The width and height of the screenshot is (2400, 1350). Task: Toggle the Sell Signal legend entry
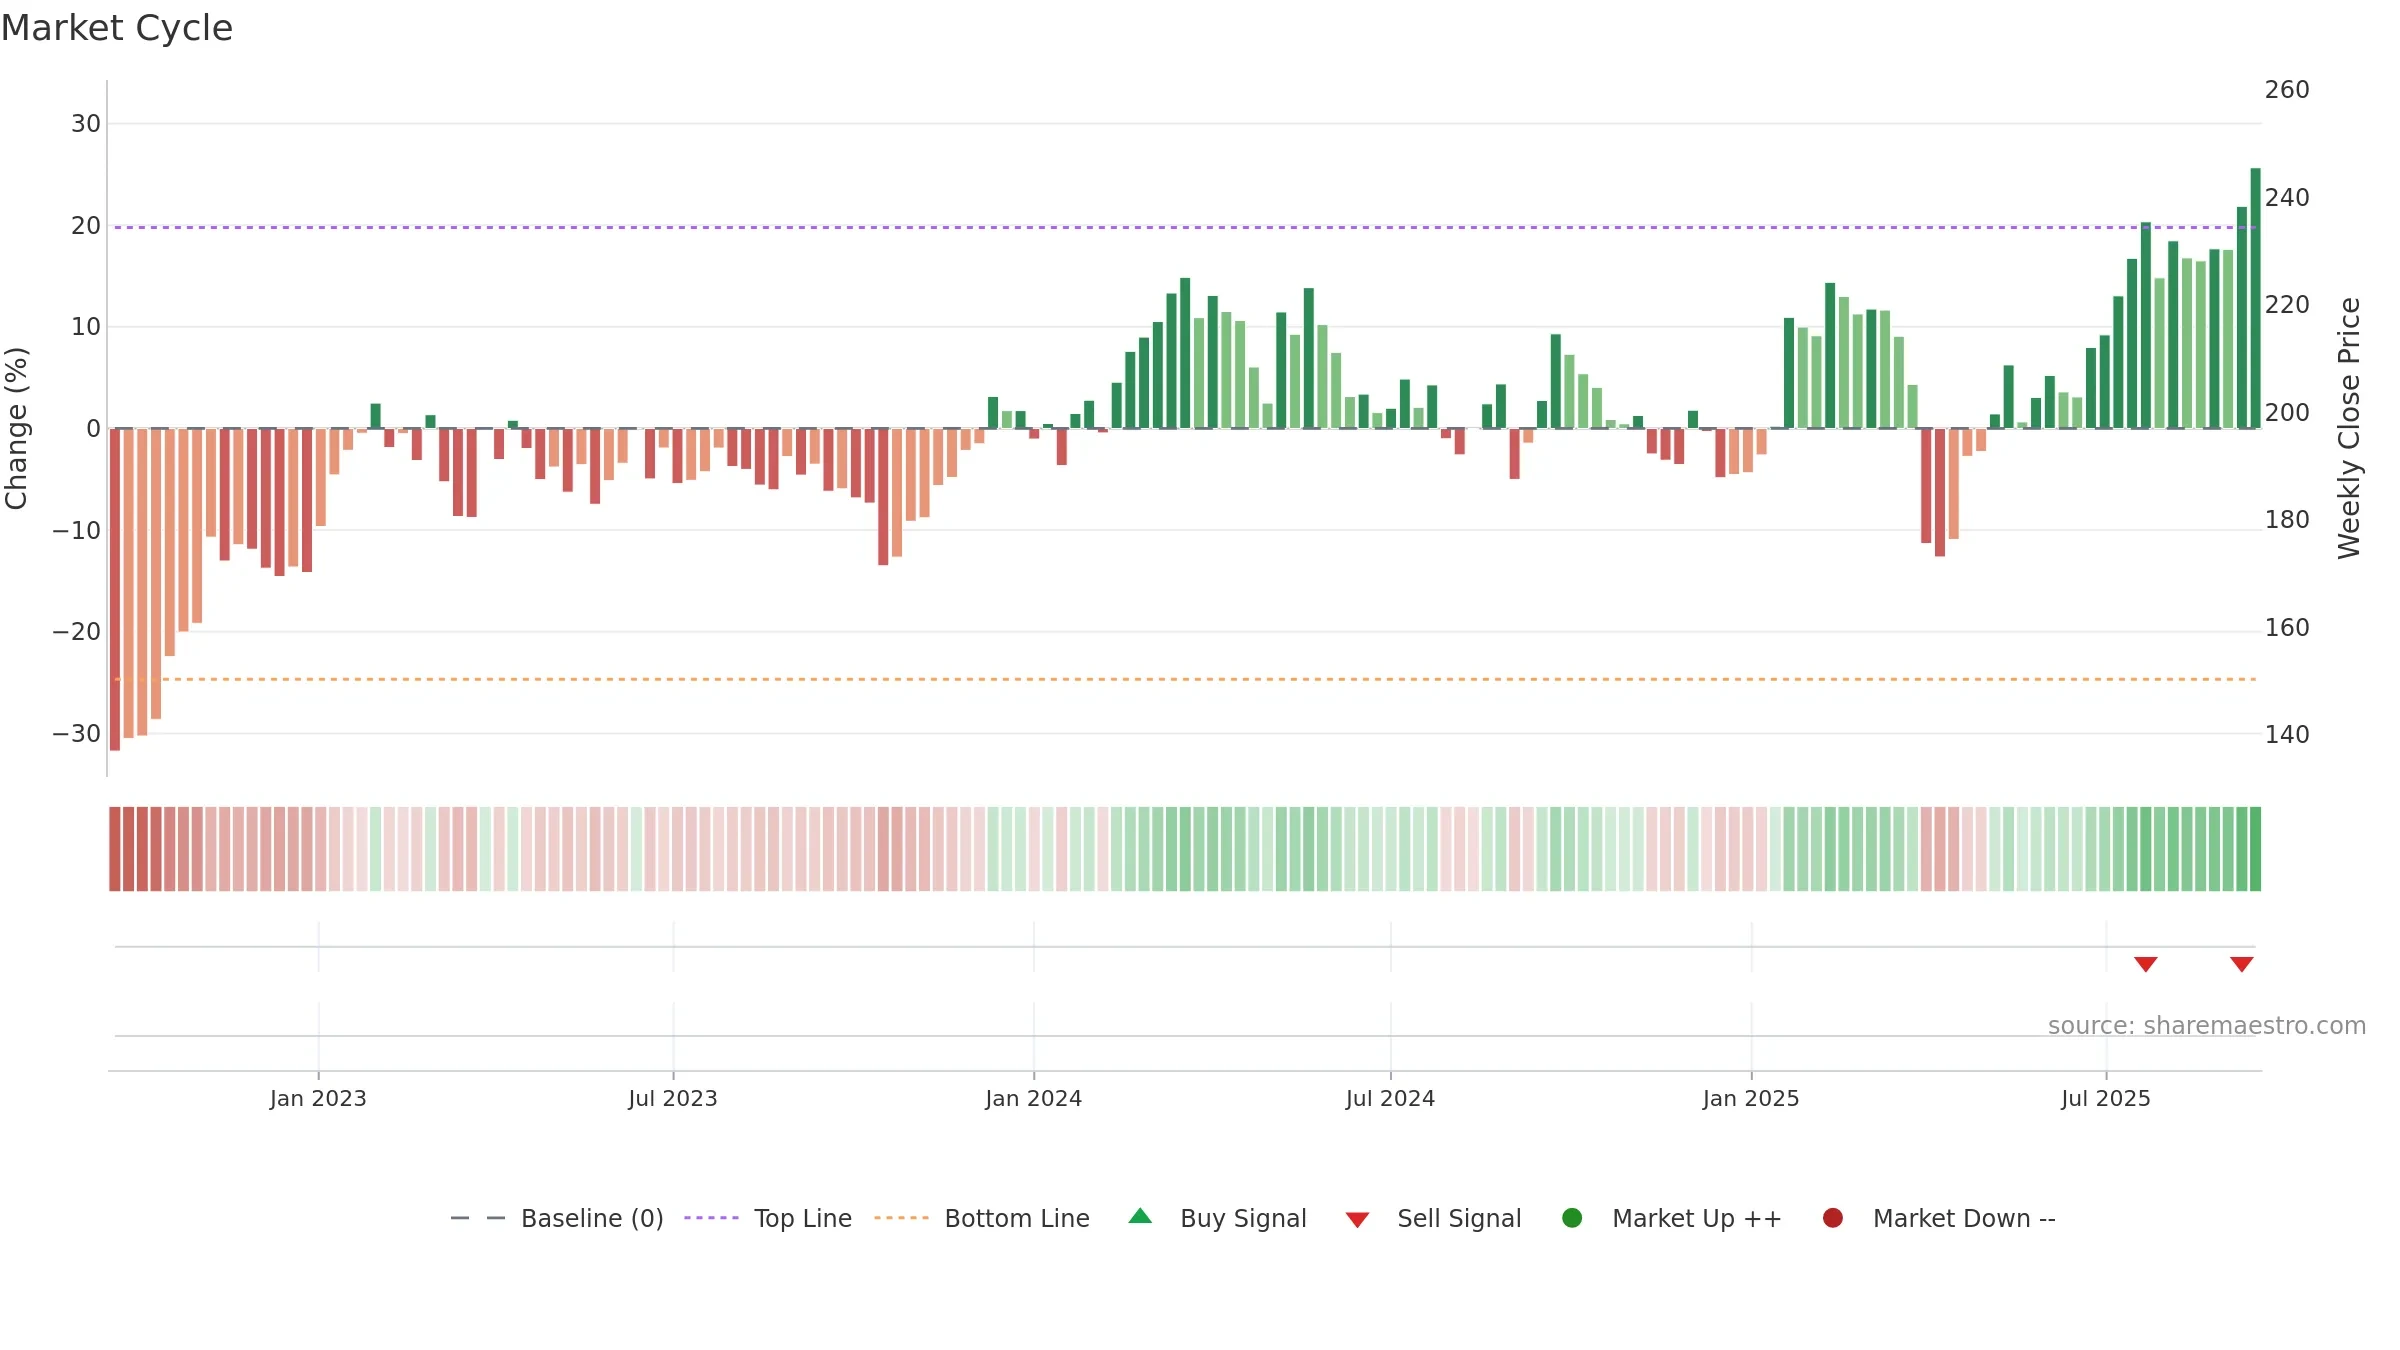click(x=1433, y=1218)
